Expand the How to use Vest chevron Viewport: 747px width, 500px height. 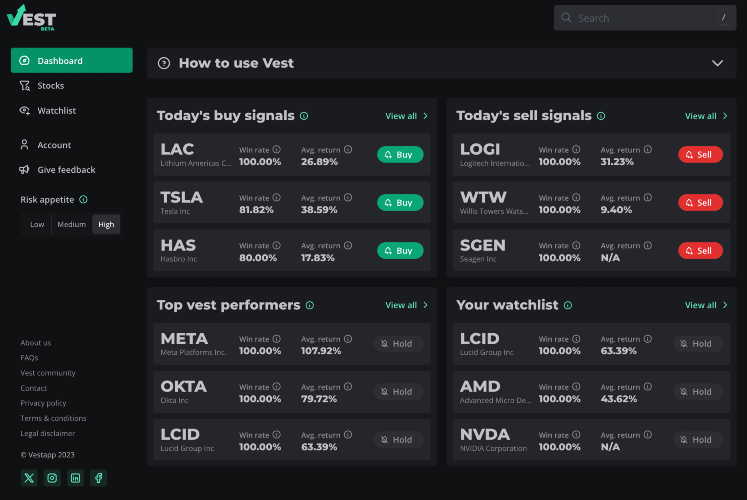(717, 63)
